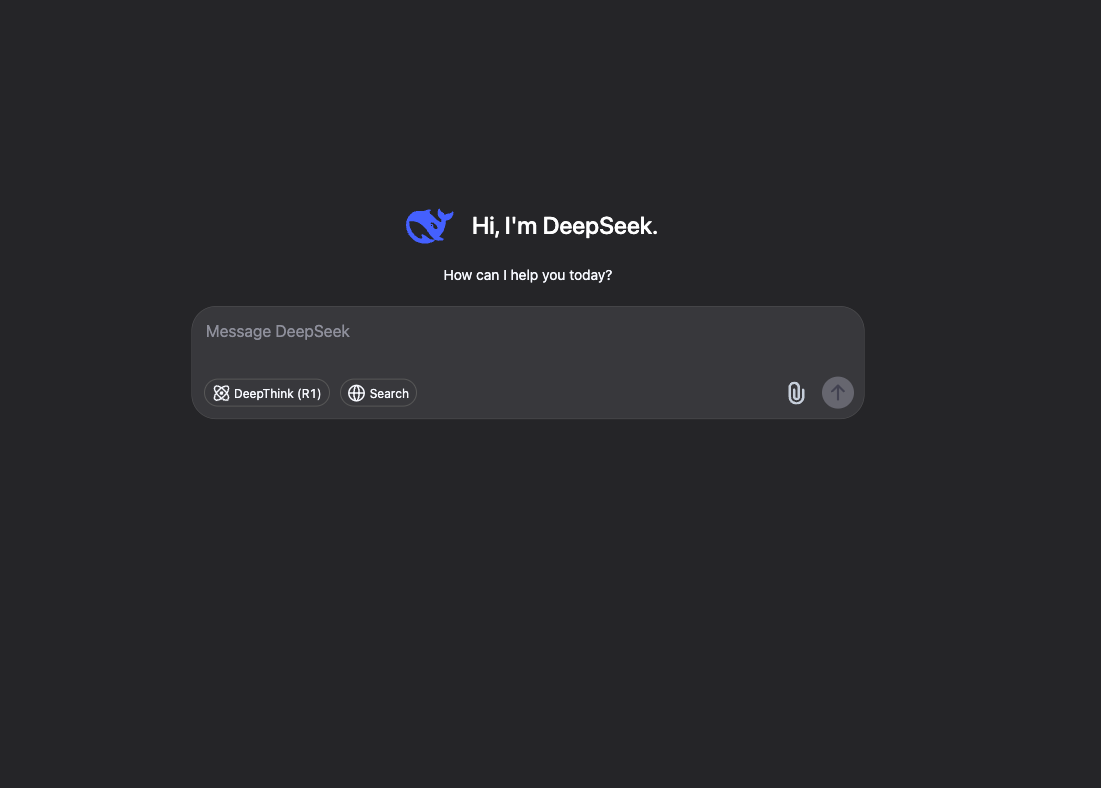Click the globe icon in Search pill
Viewport: 1101px width, 788px height.
(x=357, y=393)
